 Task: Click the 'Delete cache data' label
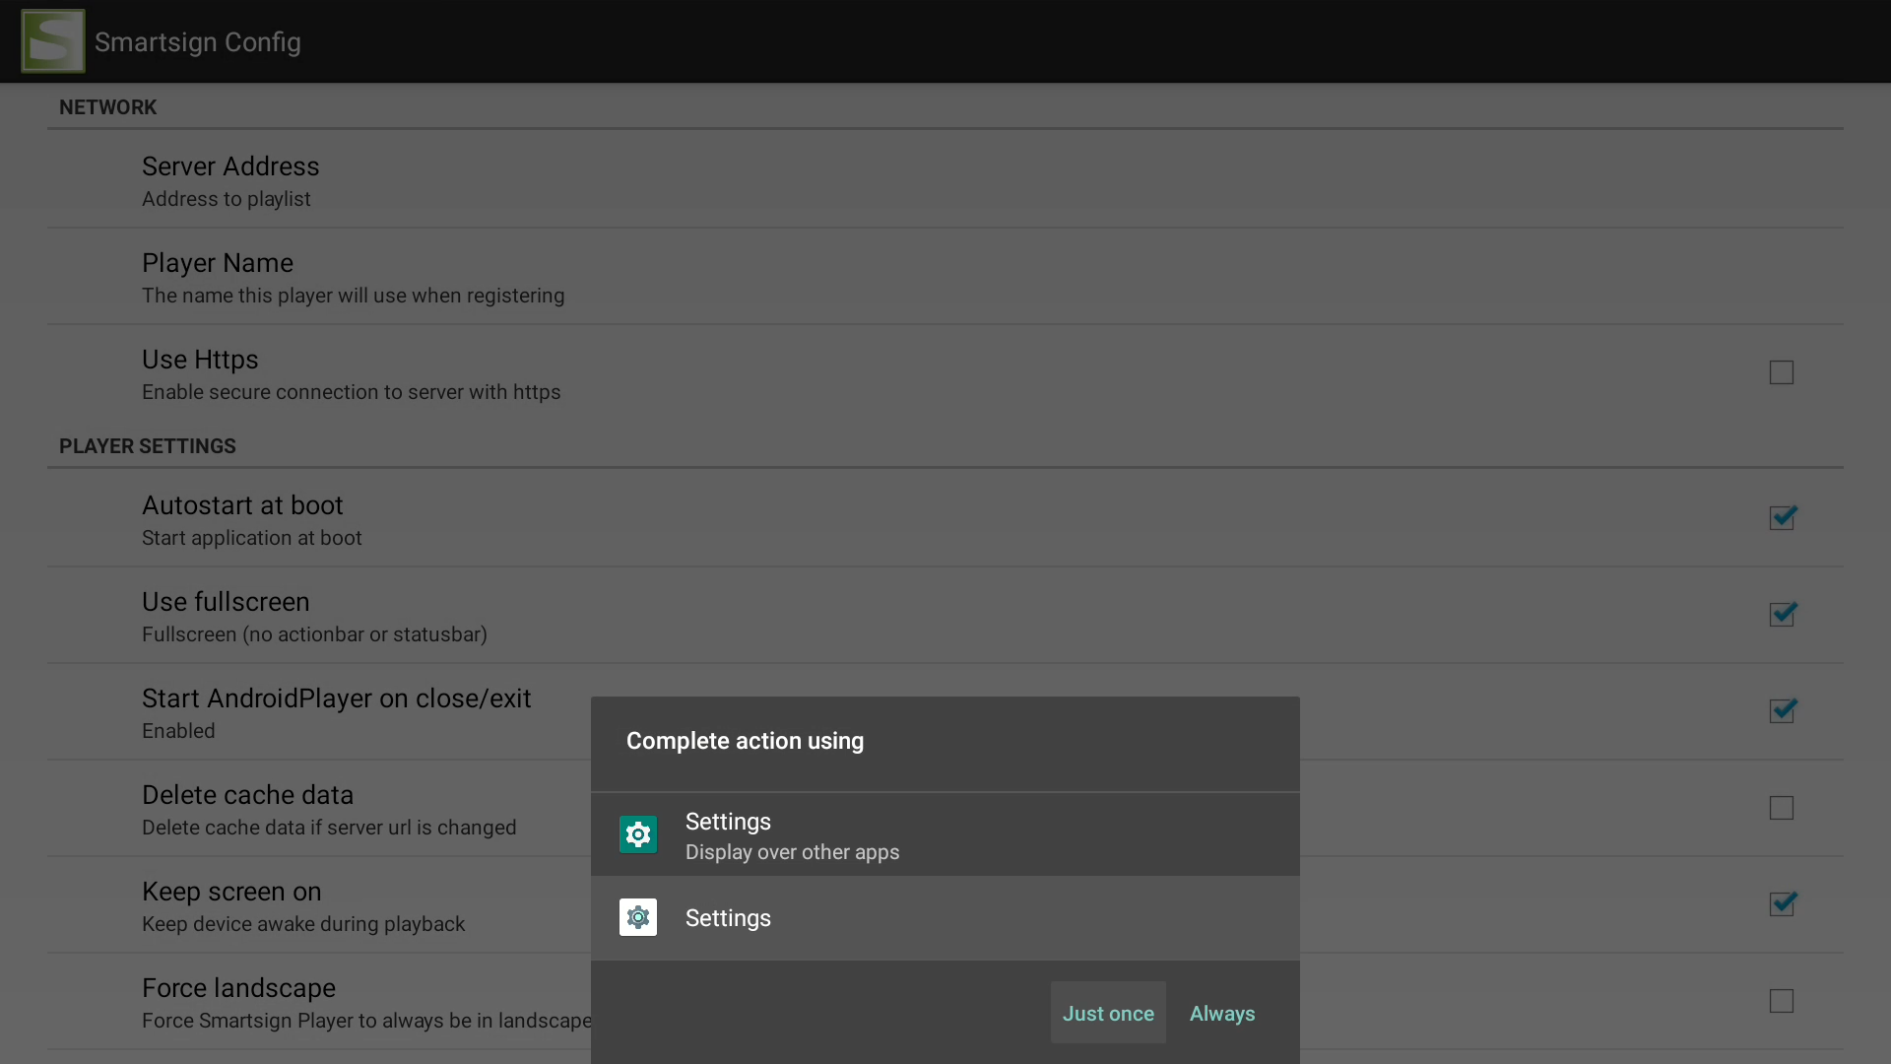tap(248, 795)
